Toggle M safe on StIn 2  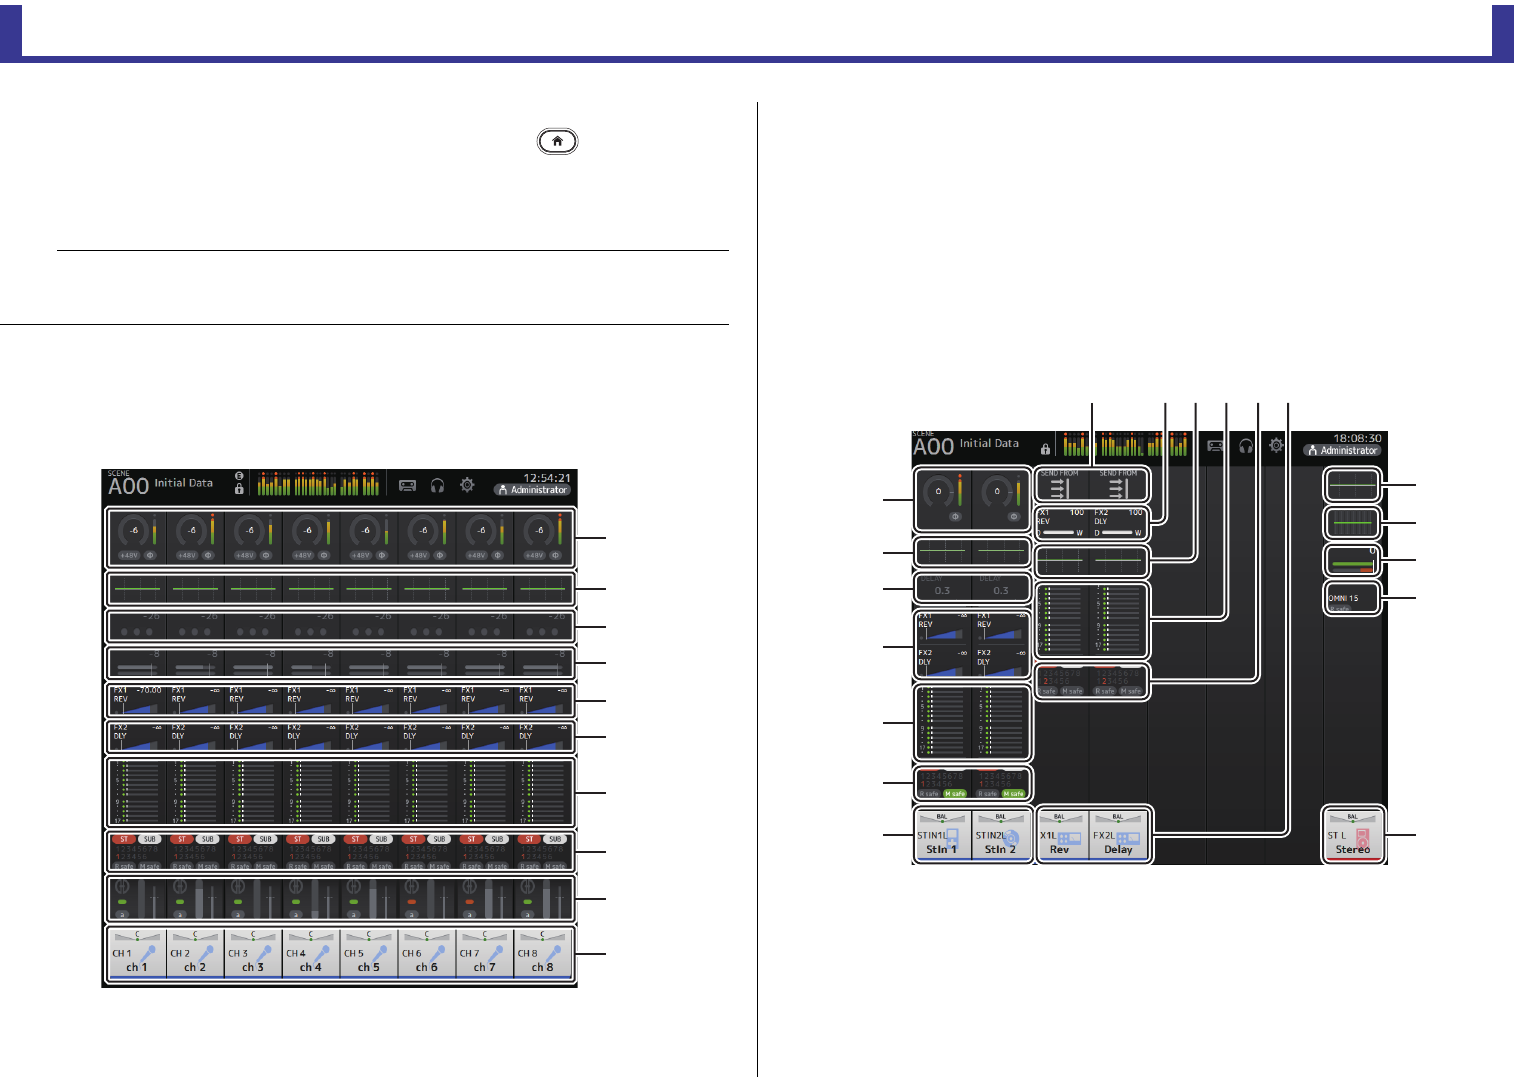coord(1014,794)
